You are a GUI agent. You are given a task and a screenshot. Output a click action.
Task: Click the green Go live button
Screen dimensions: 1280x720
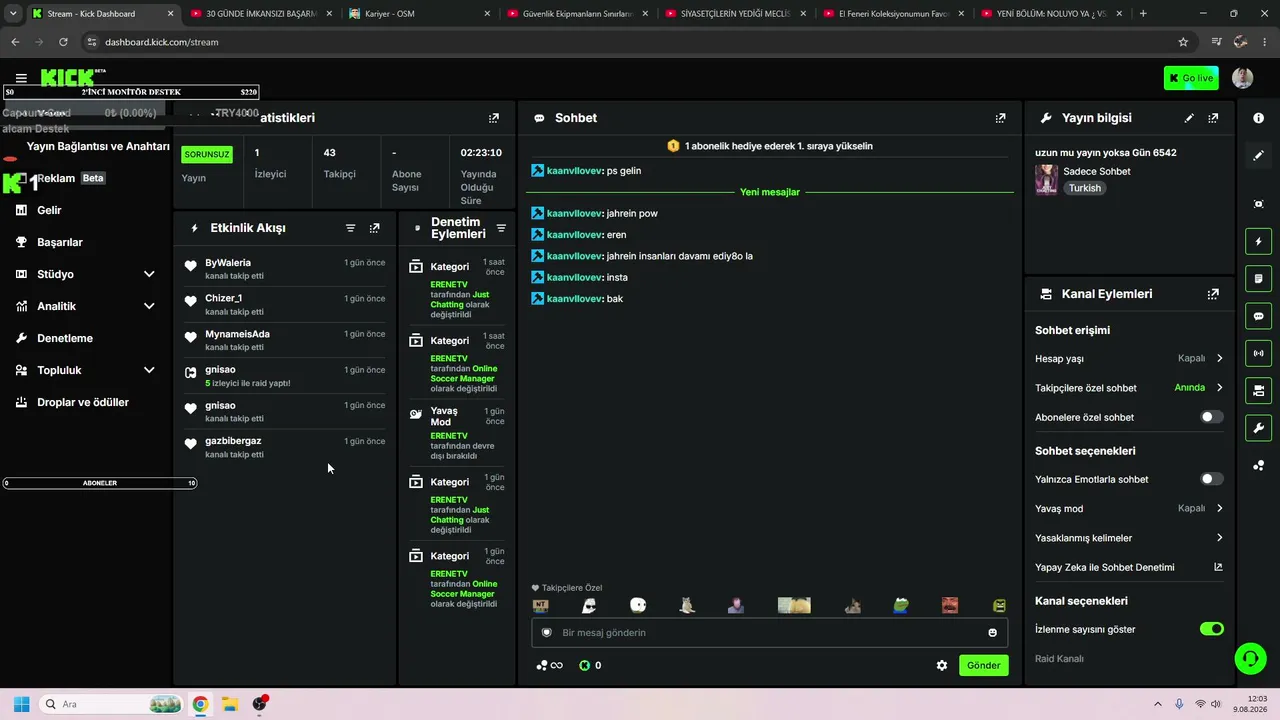1191,78
